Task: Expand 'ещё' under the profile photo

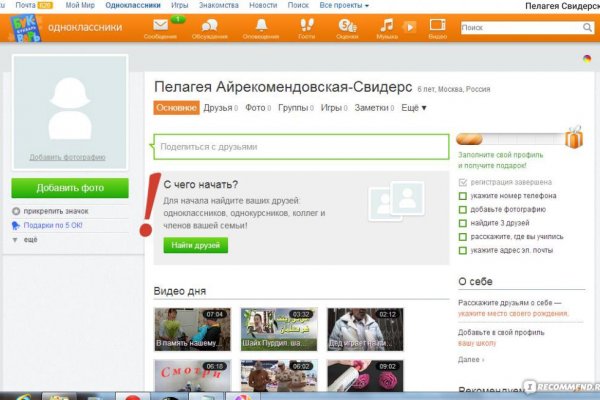Action: [30, 240]
